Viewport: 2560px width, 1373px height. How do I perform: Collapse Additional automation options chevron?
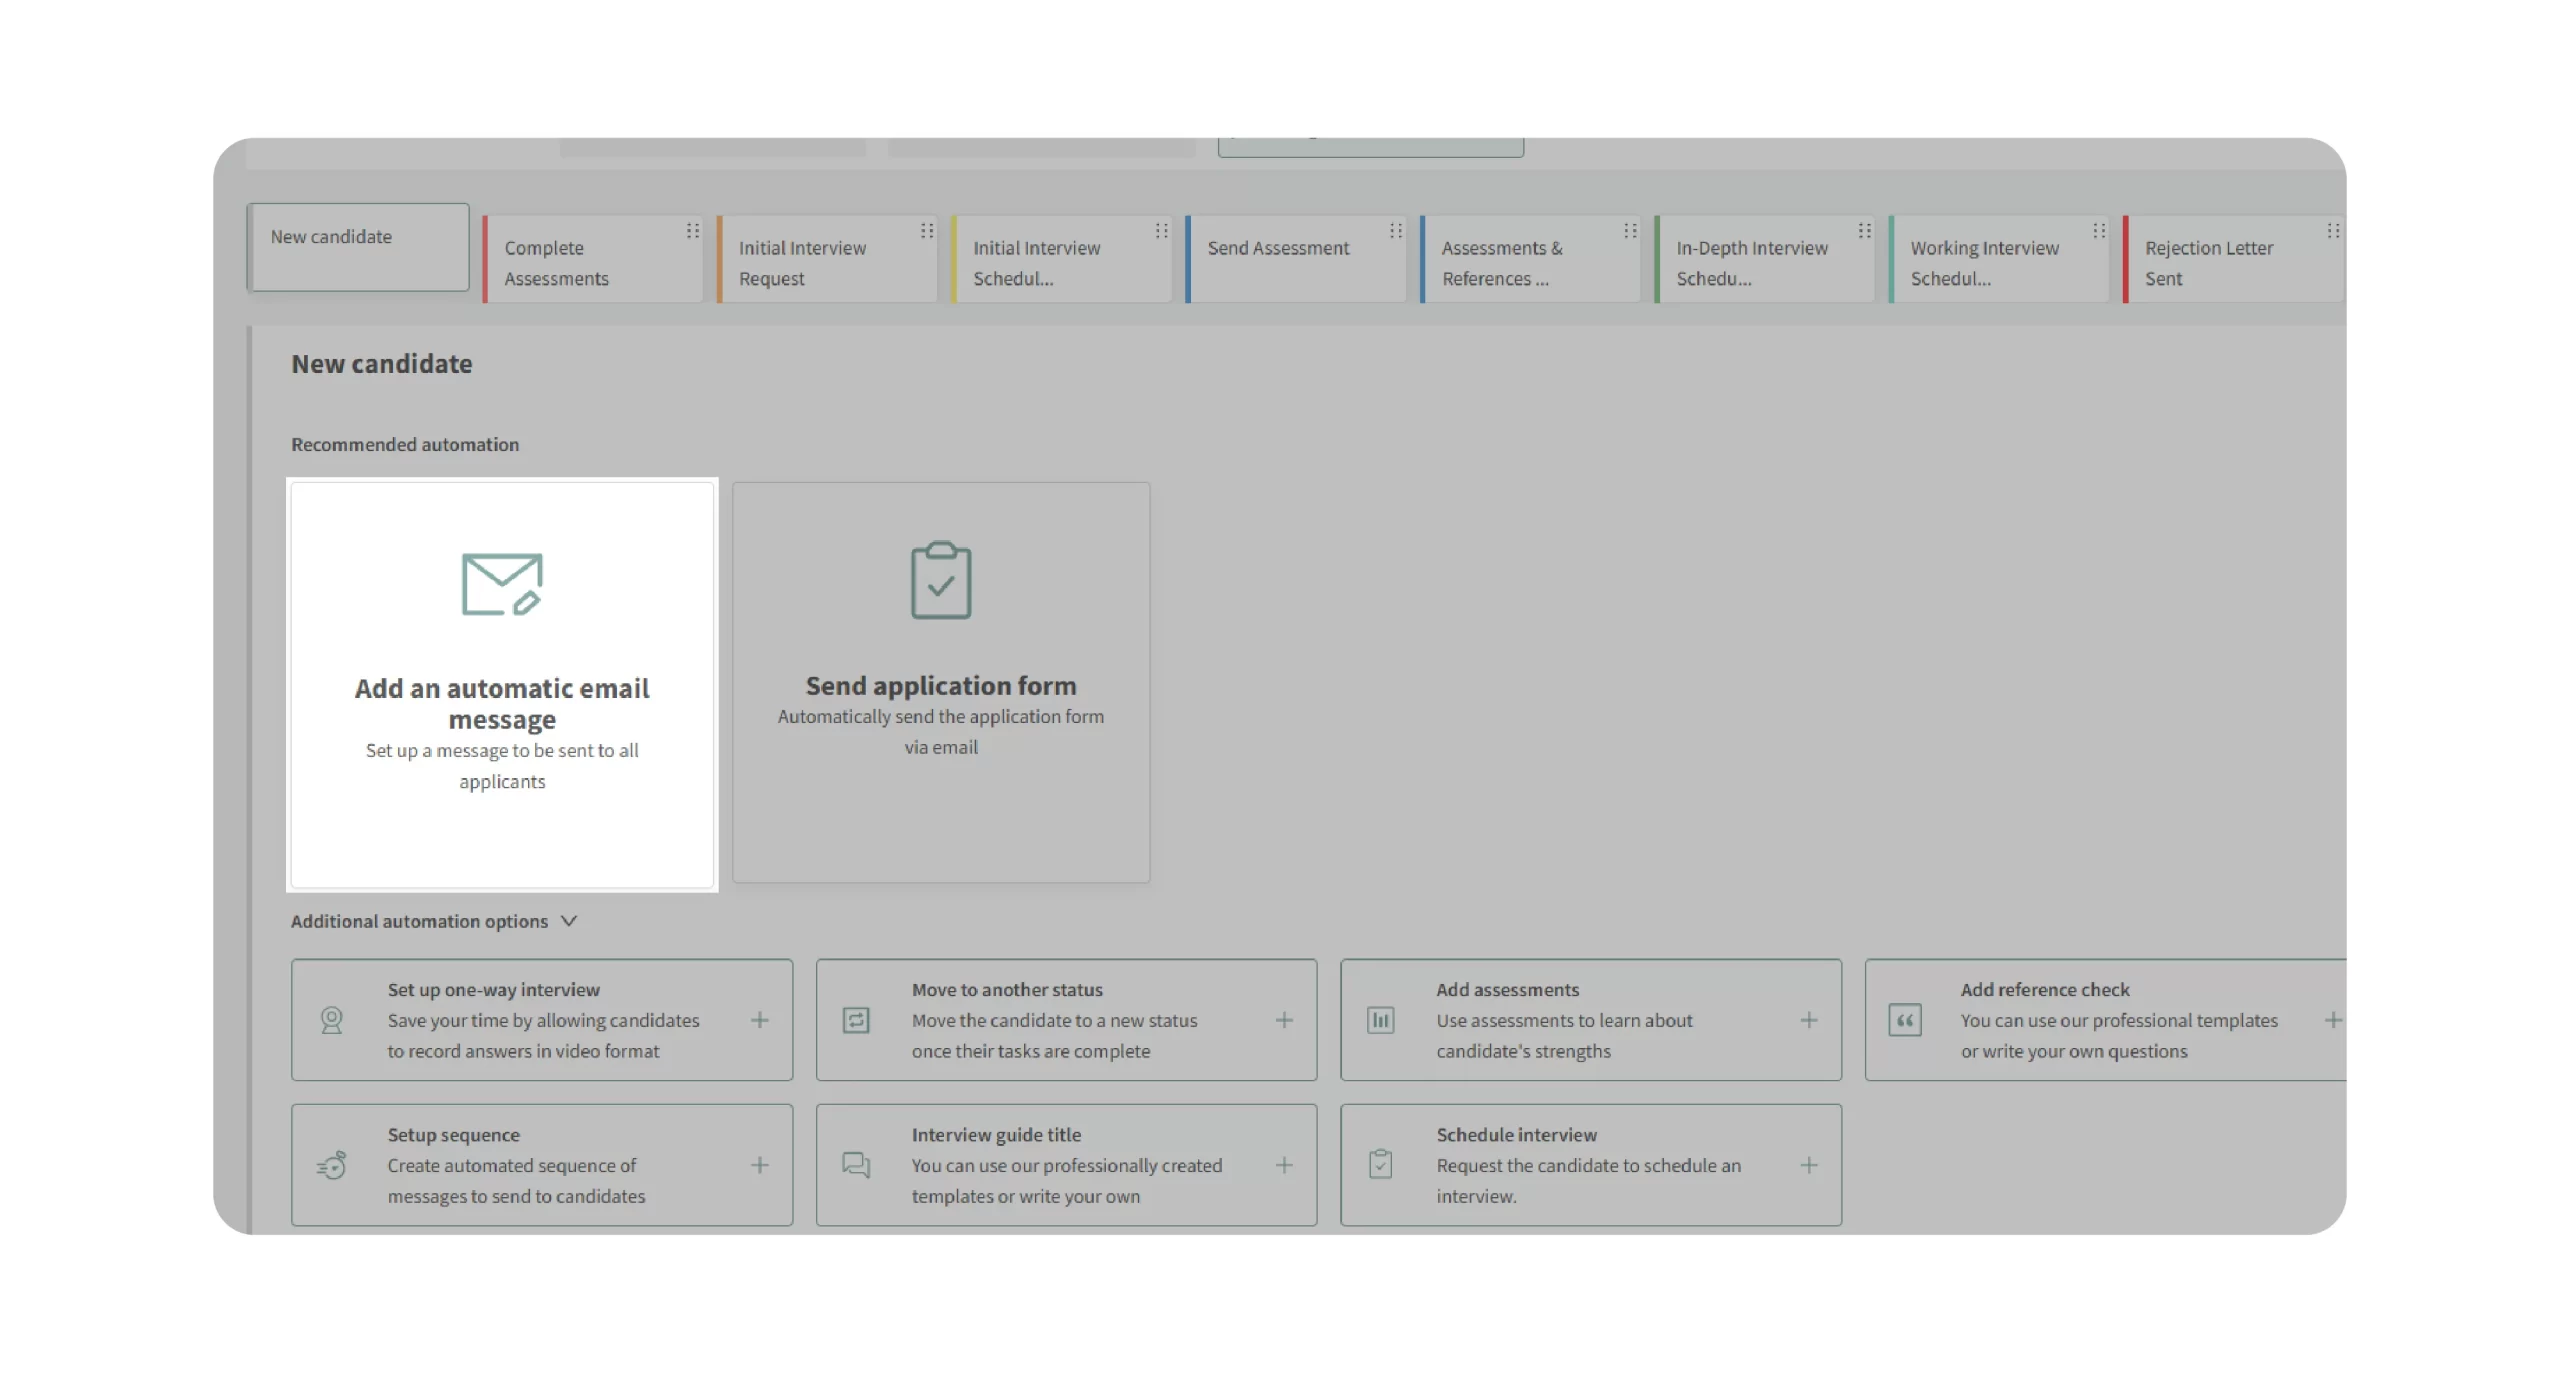pos(569,921)
